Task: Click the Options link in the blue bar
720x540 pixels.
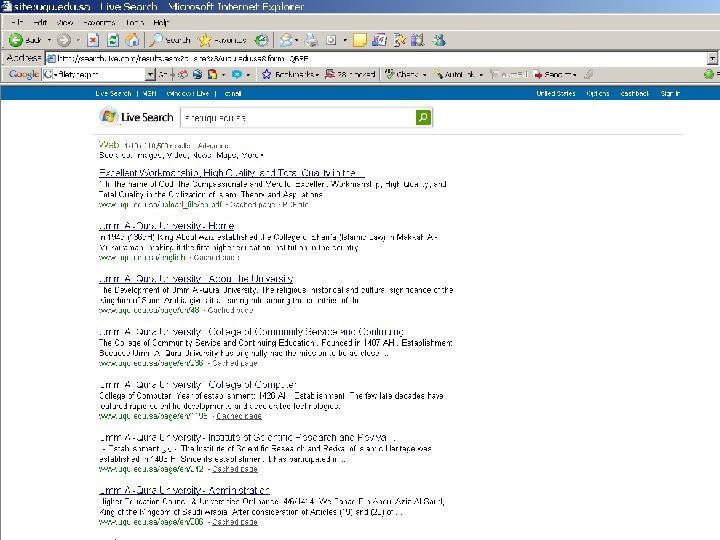Action: tap(598, 93)
